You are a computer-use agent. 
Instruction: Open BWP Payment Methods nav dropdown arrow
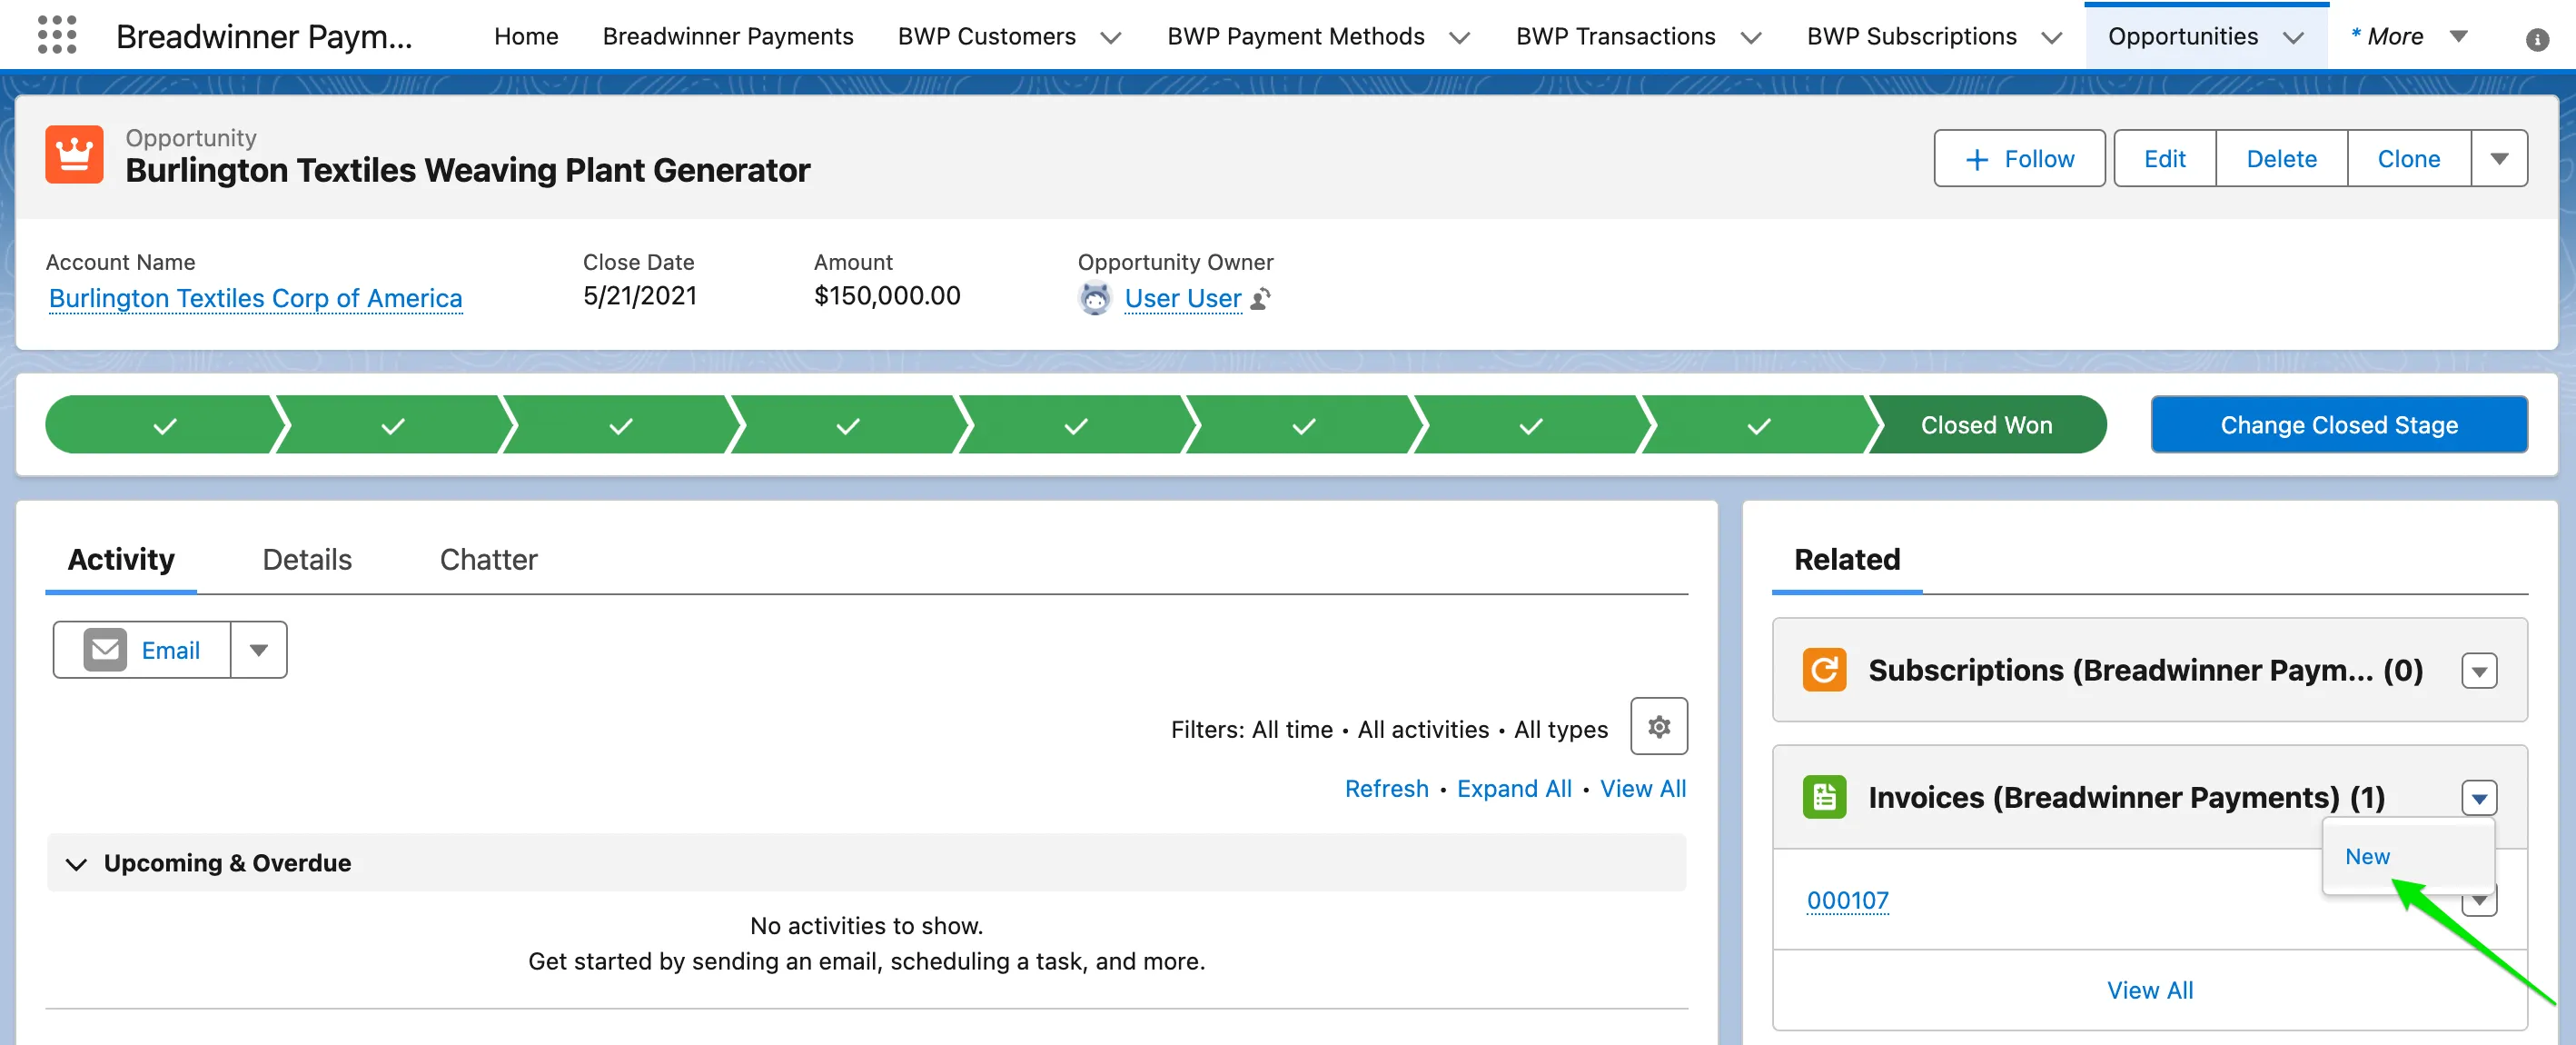tap(1459, 37)
